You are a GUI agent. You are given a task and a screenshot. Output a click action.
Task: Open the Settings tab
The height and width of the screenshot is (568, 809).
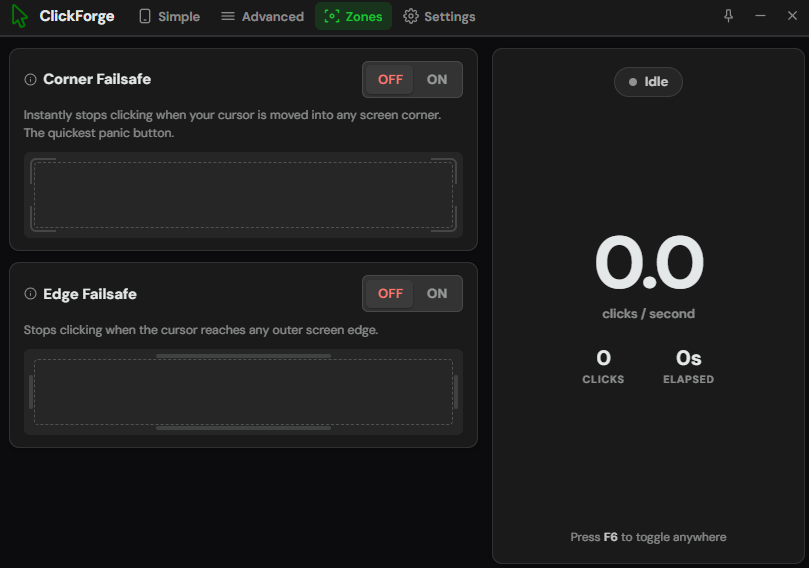pyautogui.click(x=439, y=17)
